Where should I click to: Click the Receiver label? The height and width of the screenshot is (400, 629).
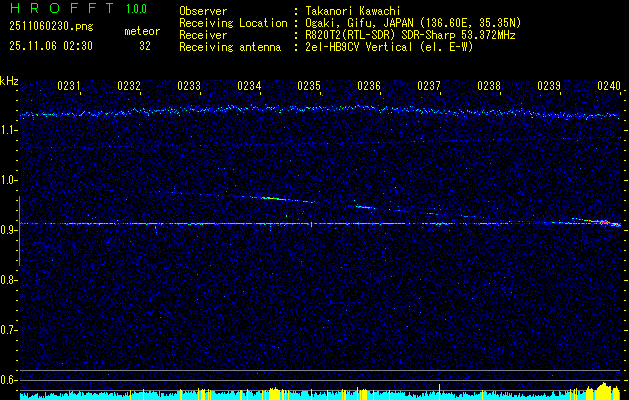[x=203, y=35]
